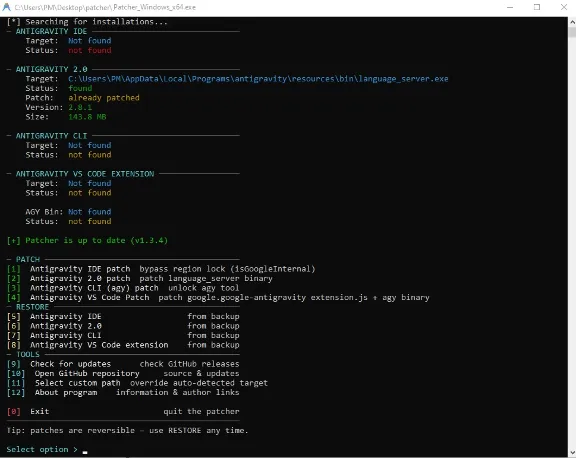Click restore option [6] Antigravity 2.0
Screen dimensions: 576x458
pos(123,326)
